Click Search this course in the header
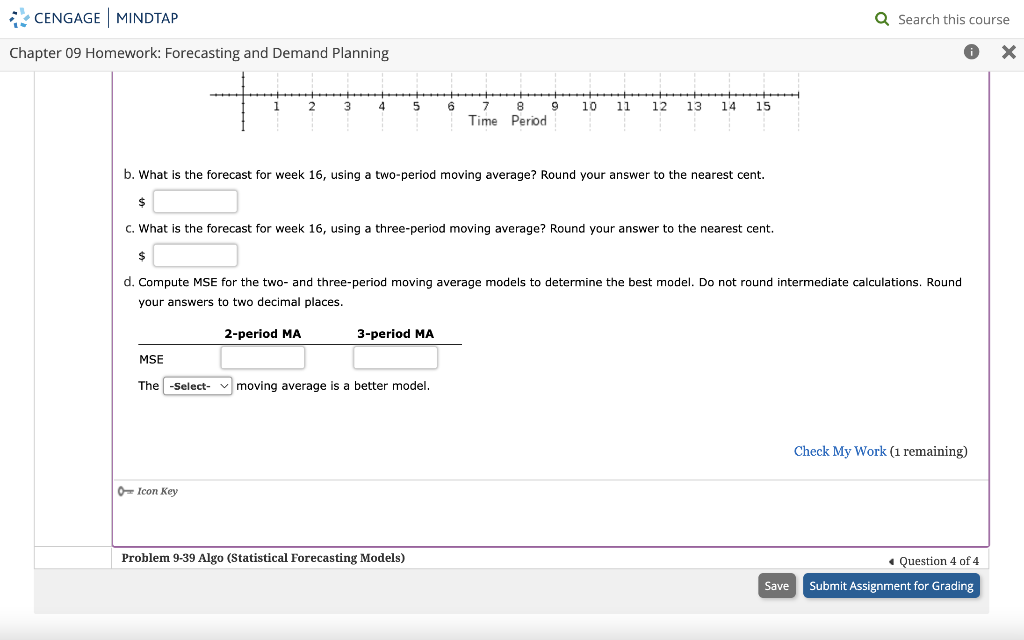The image size is (1024, 640). pyautogui.click(x=951, y=19)
